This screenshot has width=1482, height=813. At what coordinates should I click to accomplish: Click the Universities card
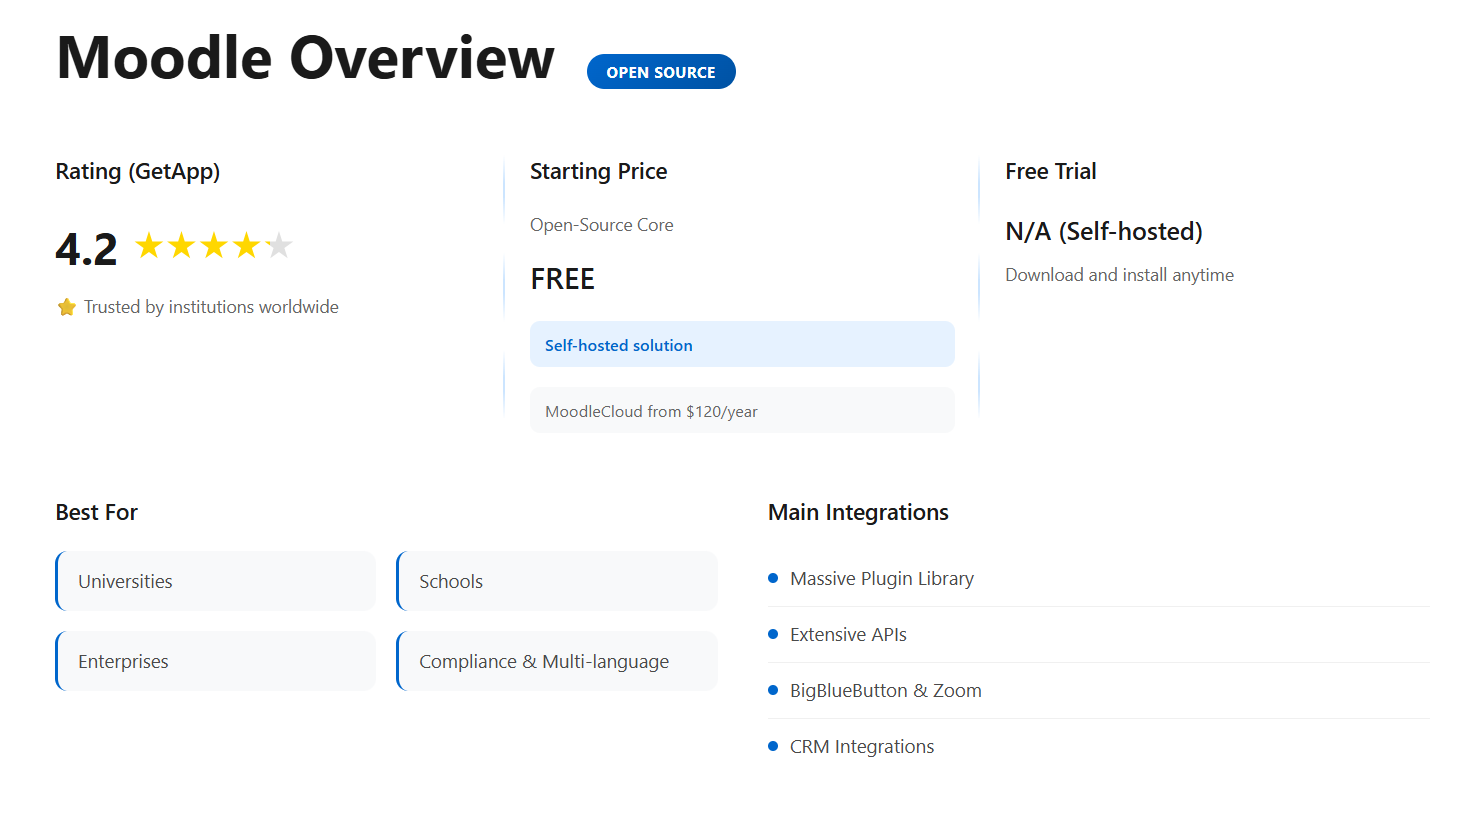(216, 581)
